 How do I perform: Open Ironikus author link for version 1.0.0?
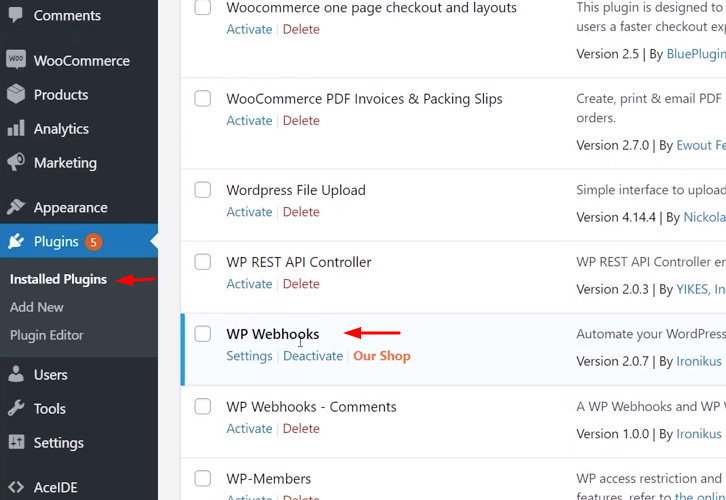[x=699, y=434]
